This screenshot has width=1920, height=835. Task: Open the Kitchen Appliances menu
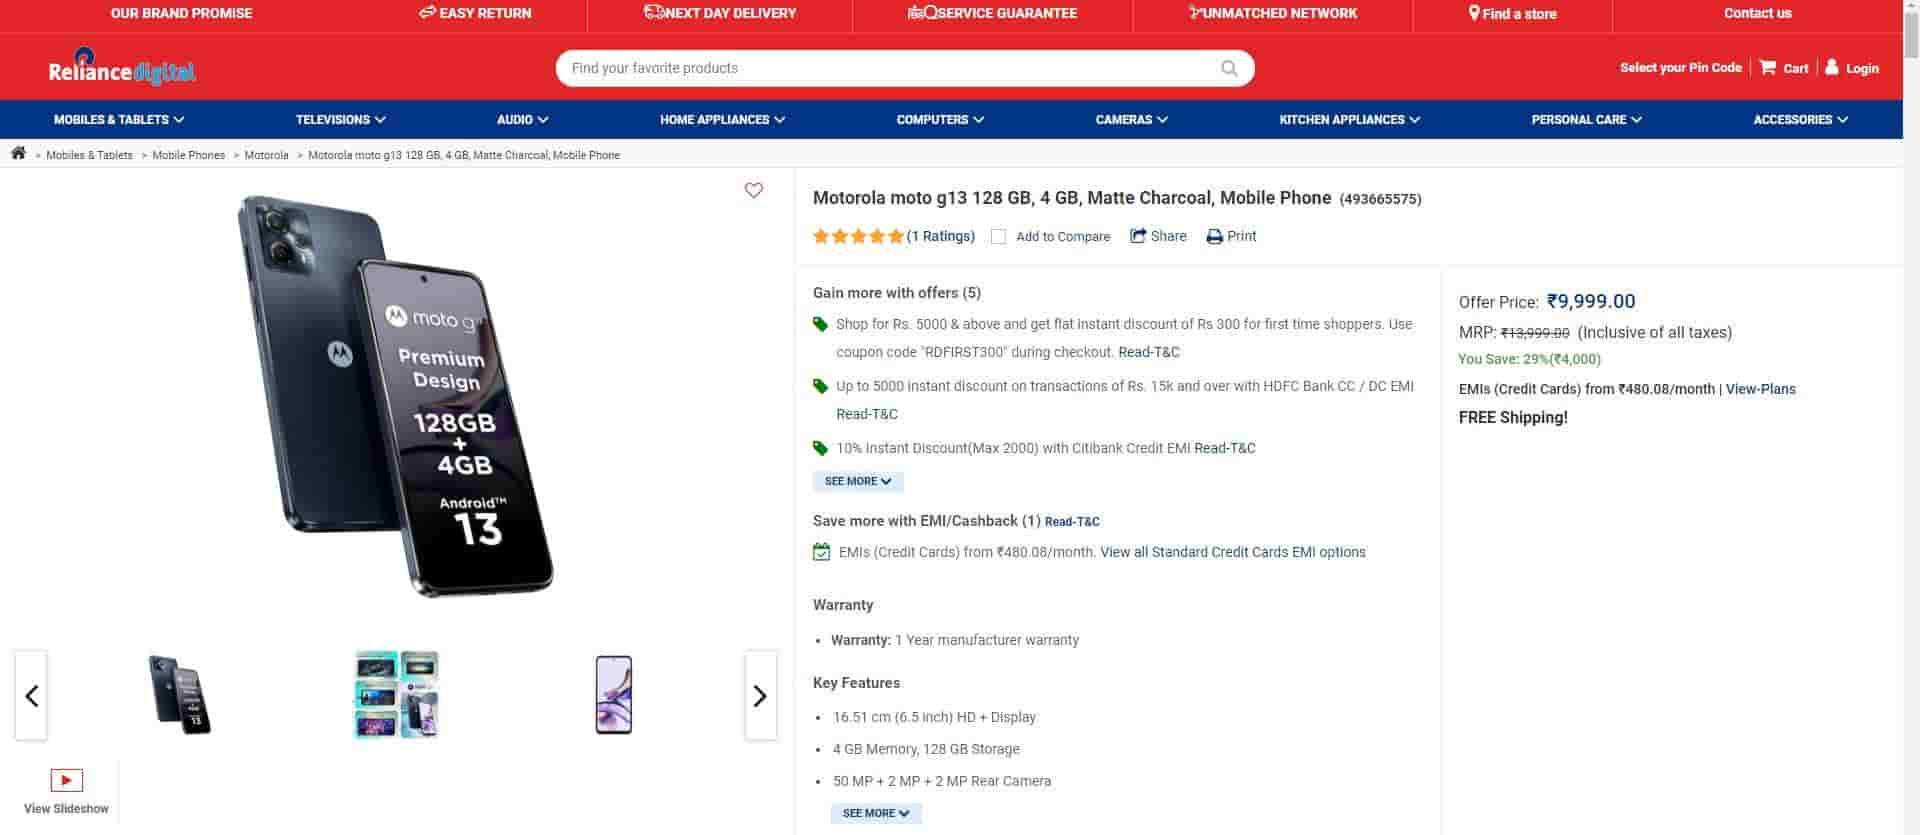pyautogui.click(x=1349, y=119)
